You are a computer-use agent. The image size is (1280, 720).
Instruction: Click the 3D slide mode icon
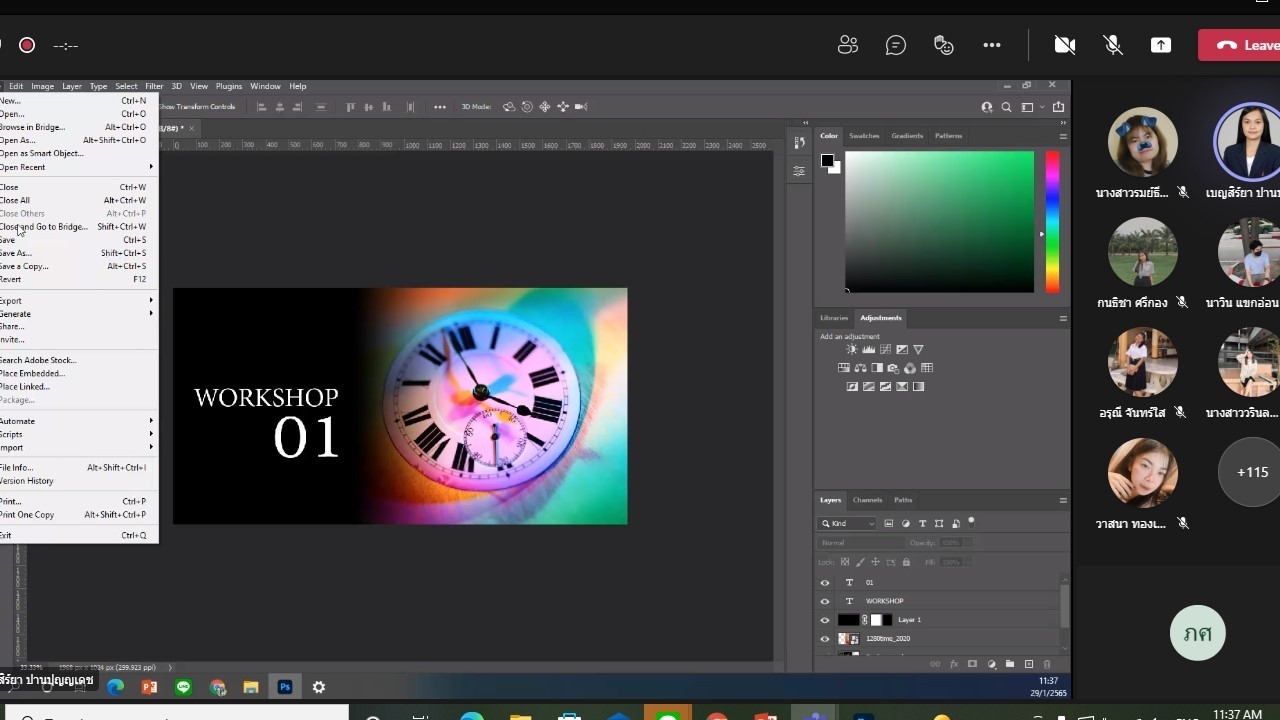pyautogui.click(x=563, y=107)
